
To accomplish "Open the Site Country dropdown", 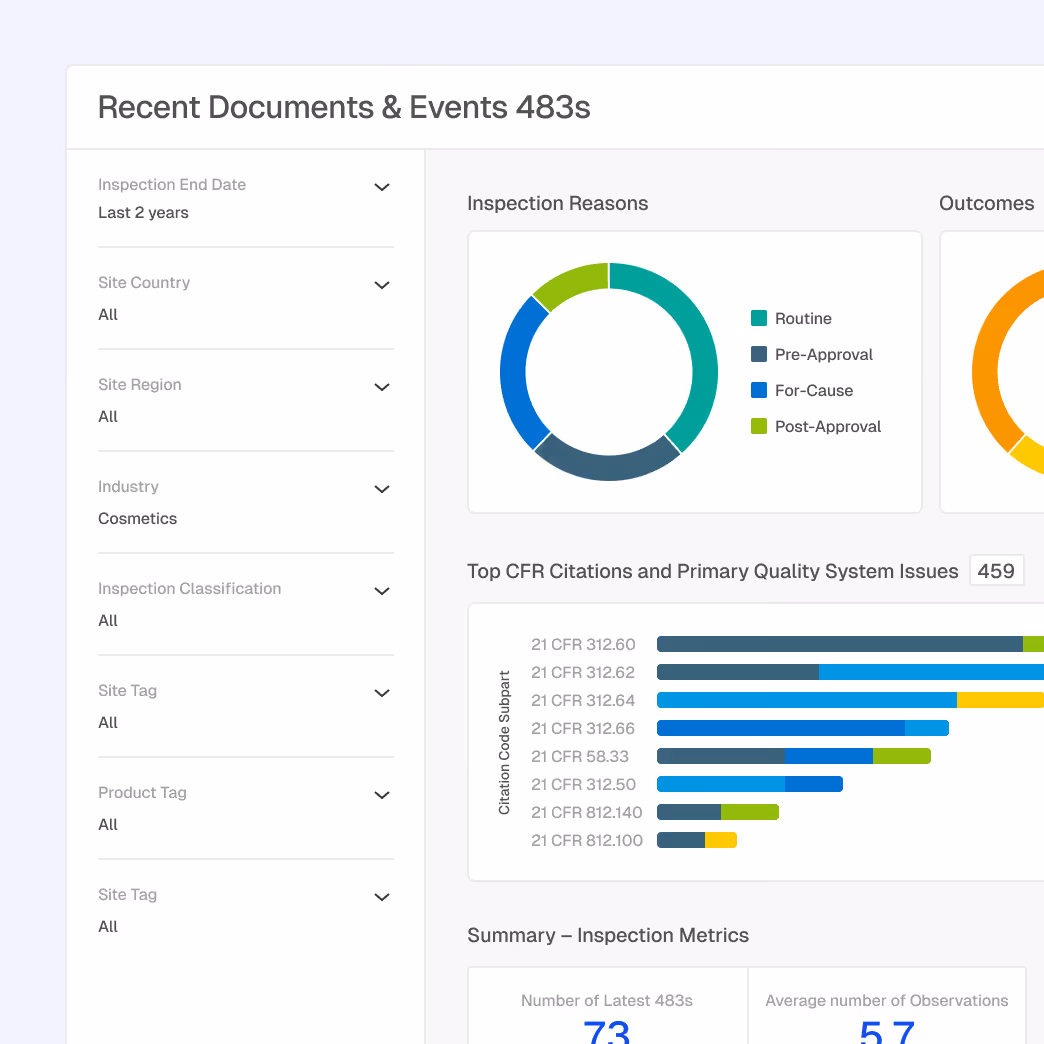I will point(381,285).
